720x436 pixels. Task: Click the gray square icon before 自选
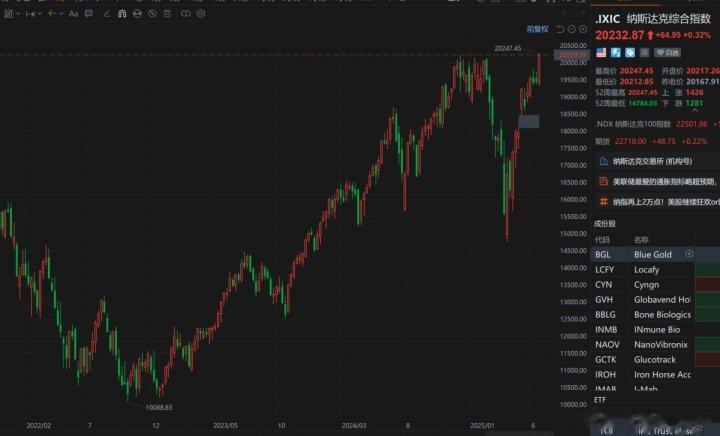644,53
